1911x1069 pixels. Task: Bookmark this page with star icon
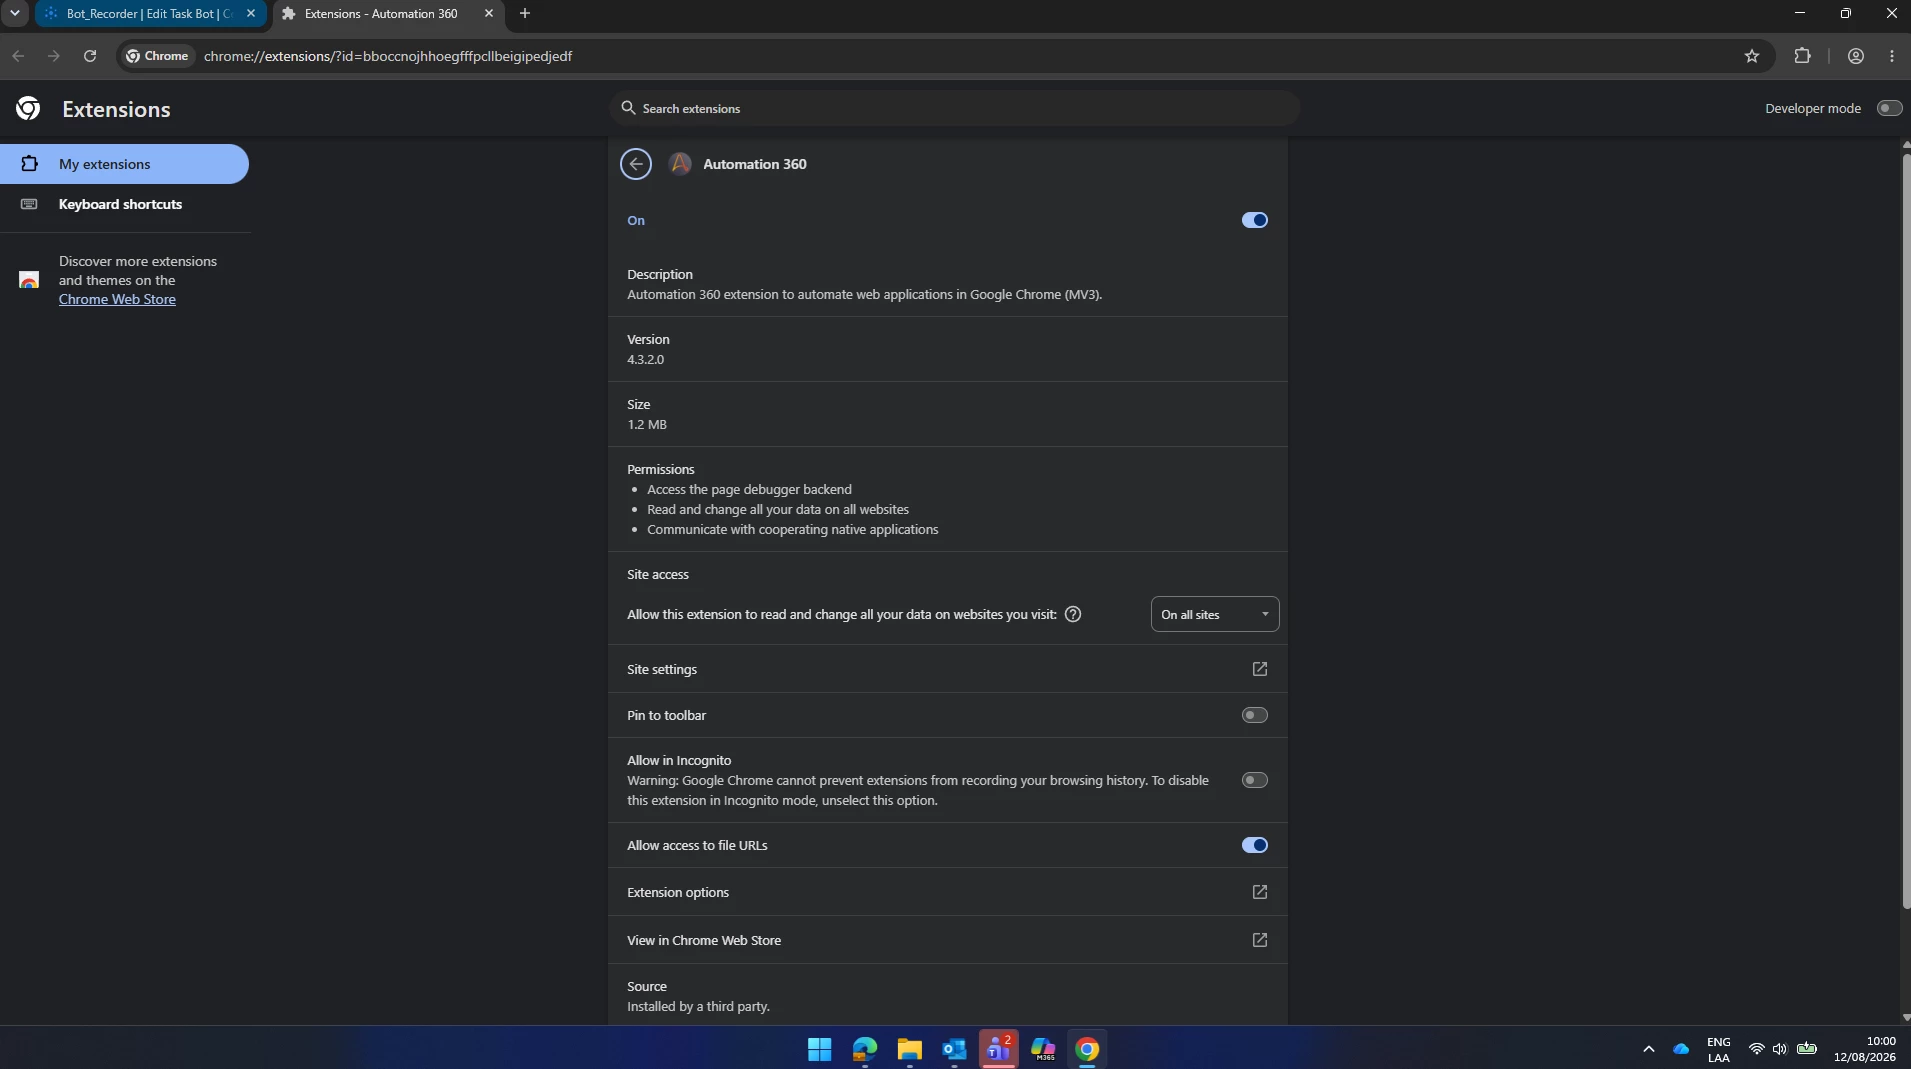(1752, 56)
